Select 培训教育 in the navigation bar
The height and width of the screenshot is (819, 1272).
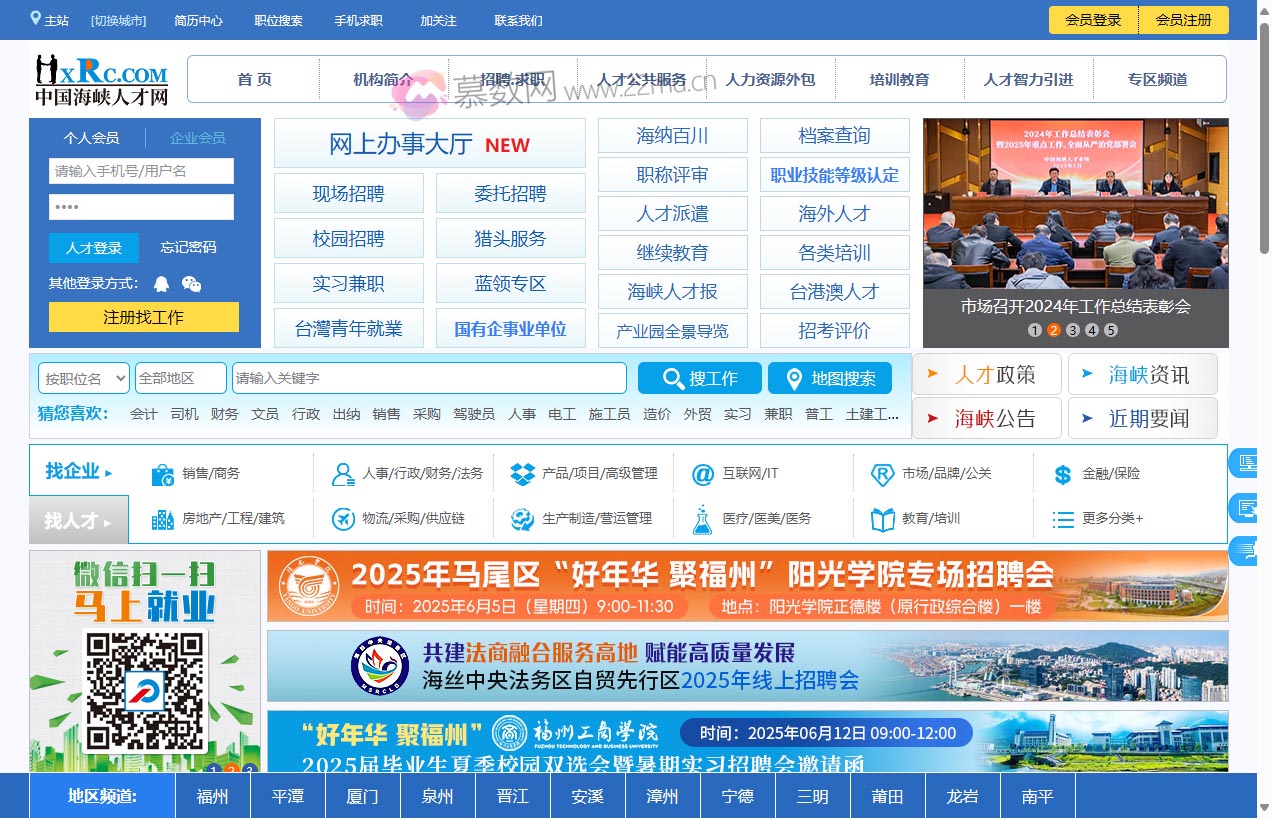click(x=899, y=79)
